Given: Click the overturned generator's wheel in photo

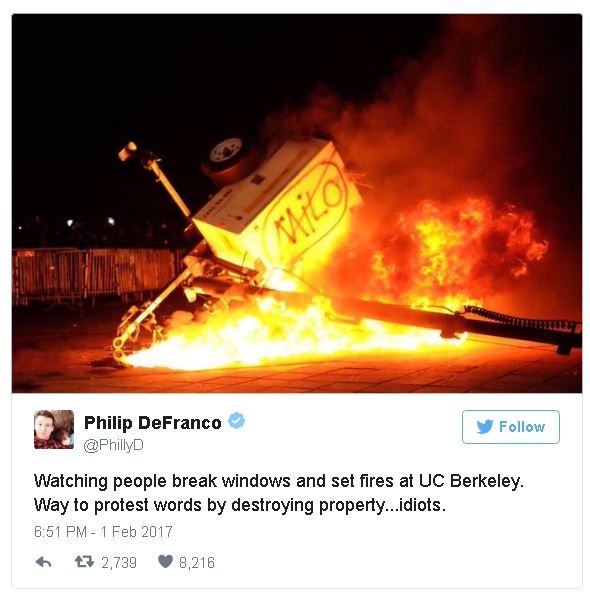Looking at the screenshot, I should click(226, 155).
